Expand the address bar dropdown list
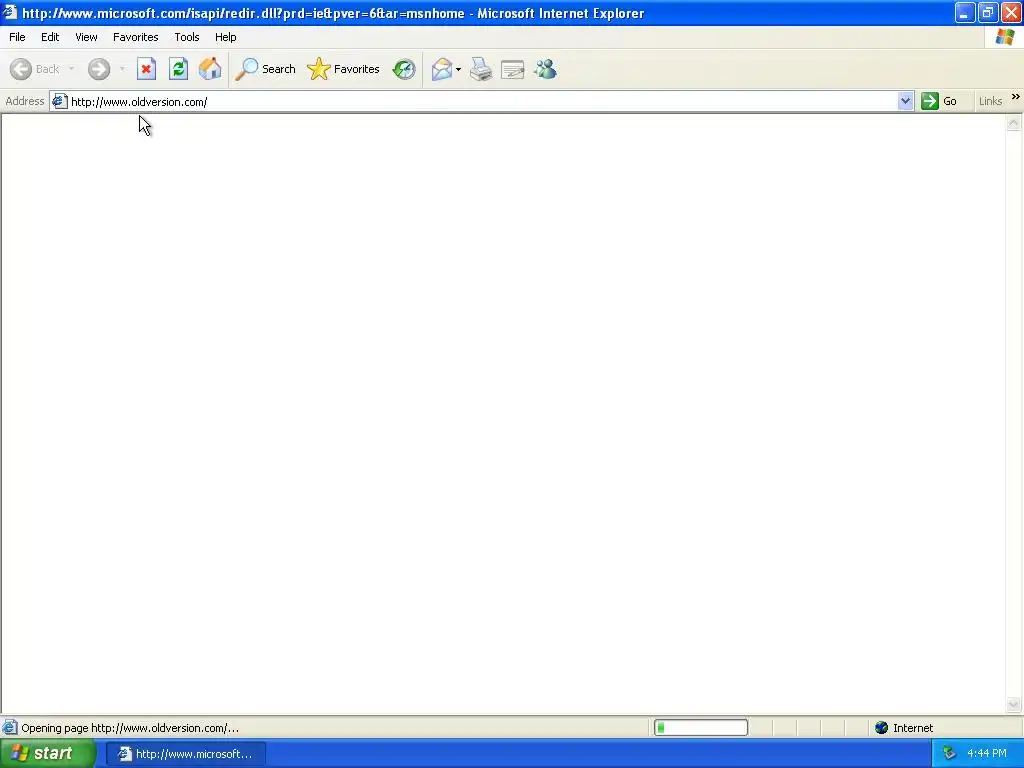This screenshot has width=1024, height=768. coord(905,101)
